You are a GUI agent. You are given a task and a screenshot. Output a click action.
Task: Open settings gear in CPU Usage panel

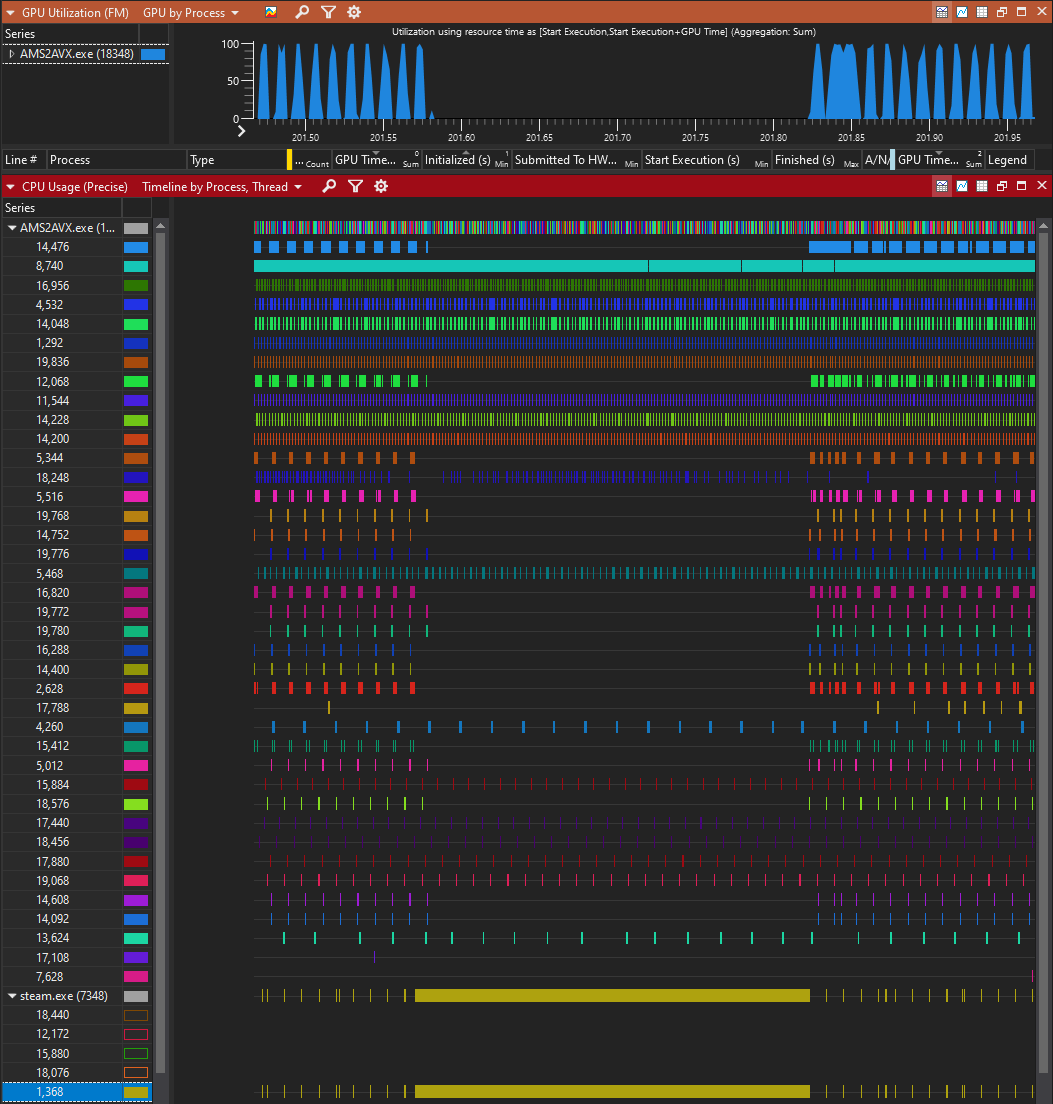pos(381,187)
